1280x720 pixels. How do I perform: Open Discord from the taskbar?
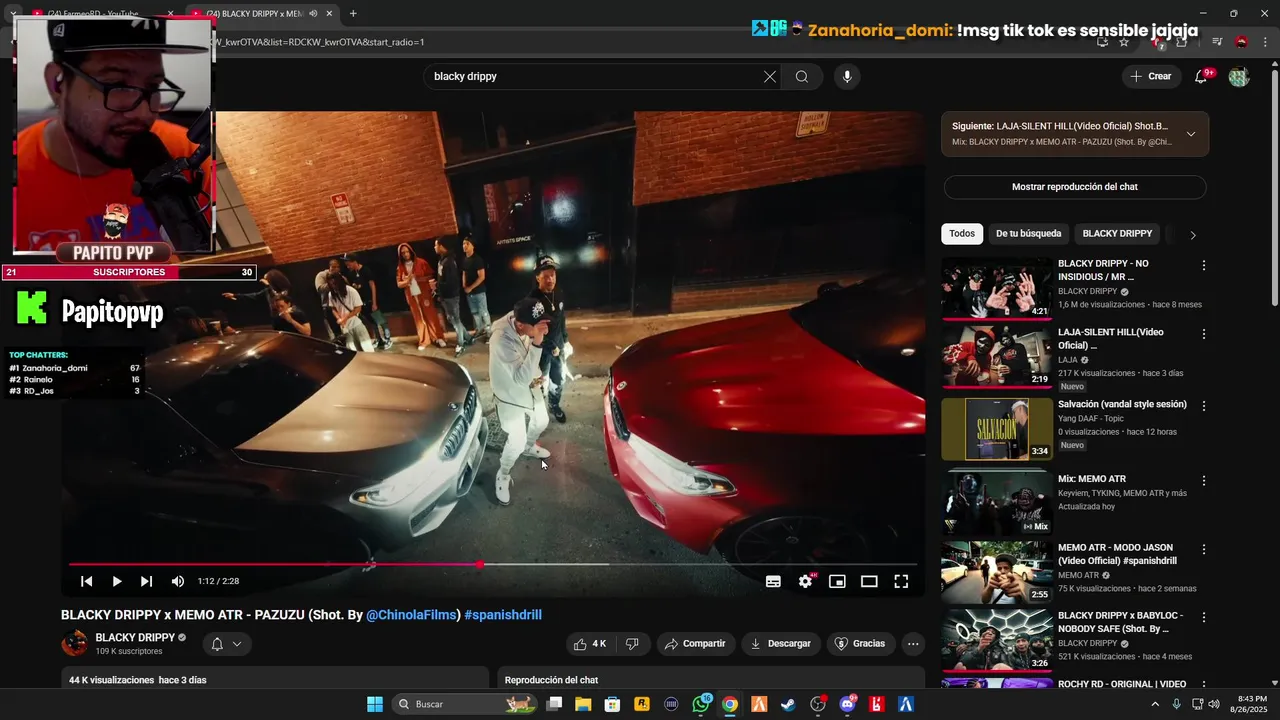coord(848,704)
